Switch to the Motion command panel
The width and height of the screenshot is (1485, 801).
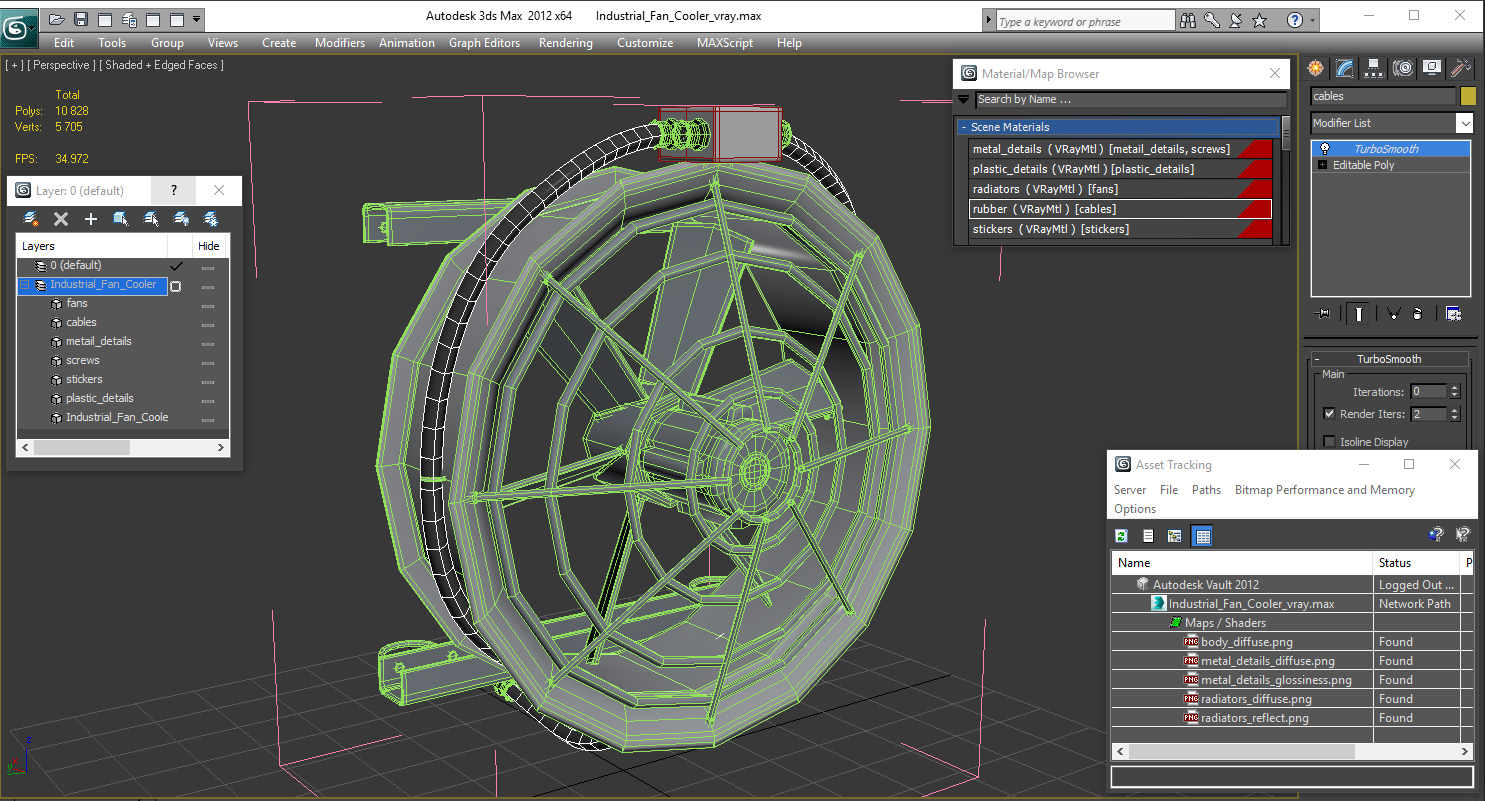coord(1403,68)
